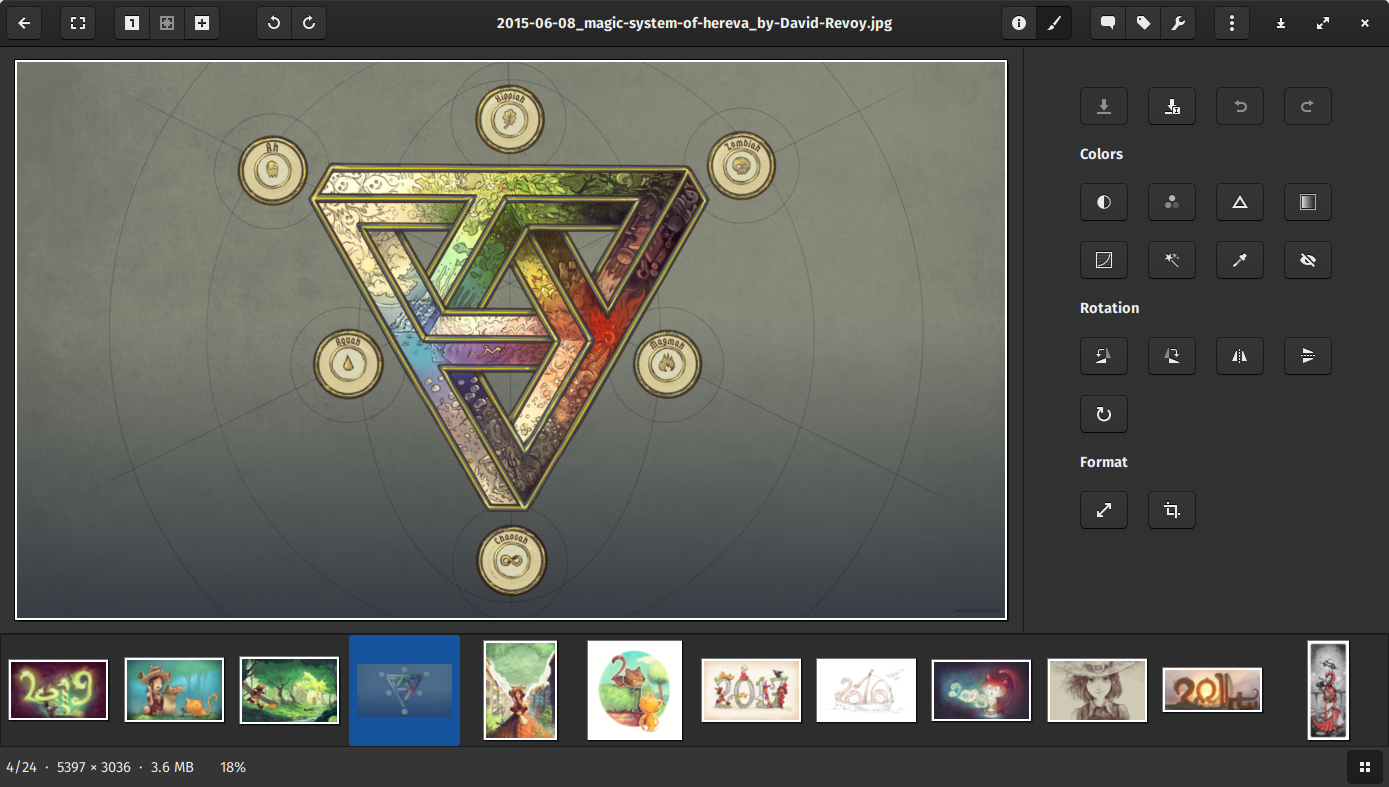Toggle the edit file paintbrush panel
Screen dimensions: 1389x787
[x=1054, y=23]
